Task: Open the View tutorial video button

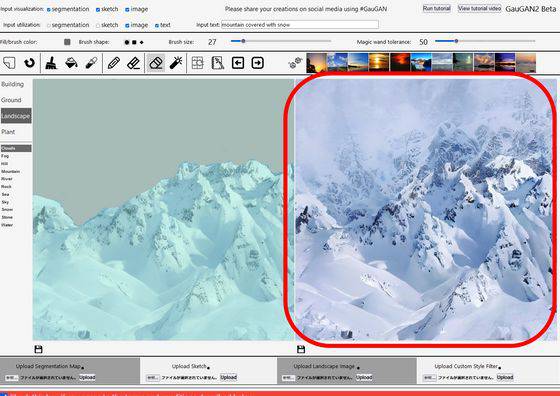Action: coord(479,8)
